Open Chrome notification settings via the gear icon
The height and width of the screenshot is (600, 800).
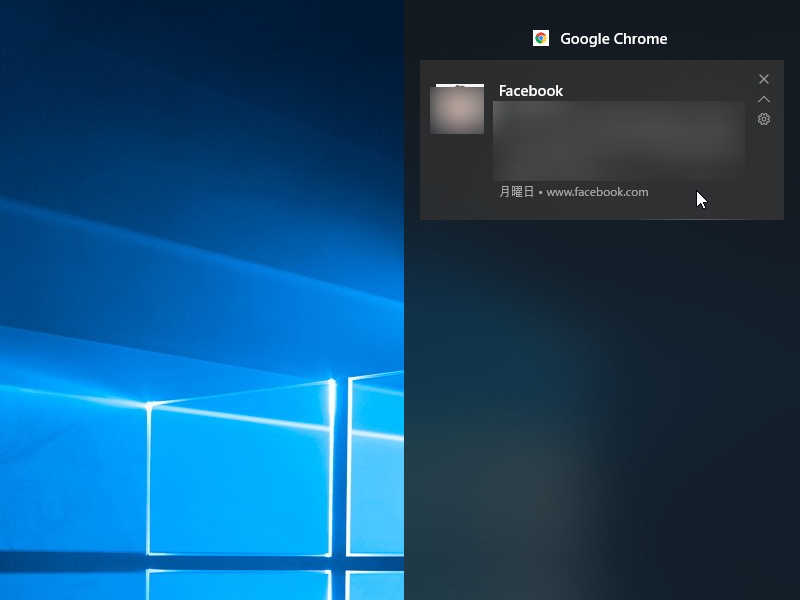click(764, 119)
